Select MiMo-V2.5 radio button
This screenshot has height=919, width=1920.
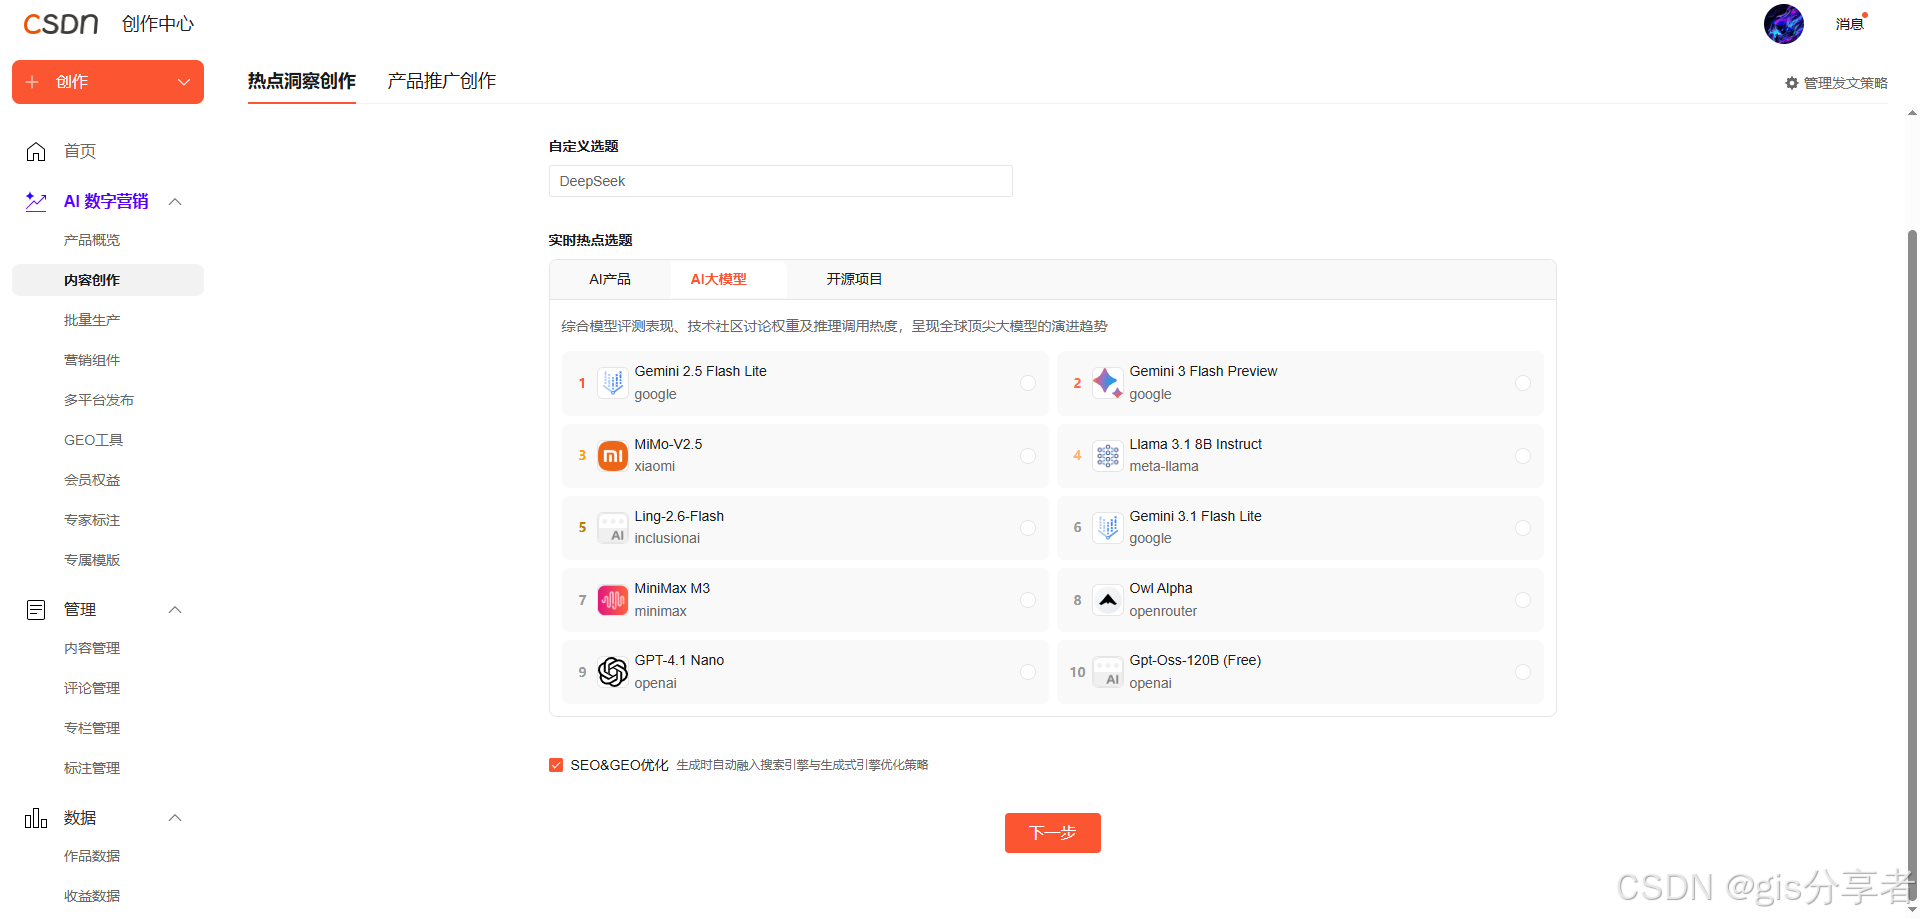point(1028,456)
